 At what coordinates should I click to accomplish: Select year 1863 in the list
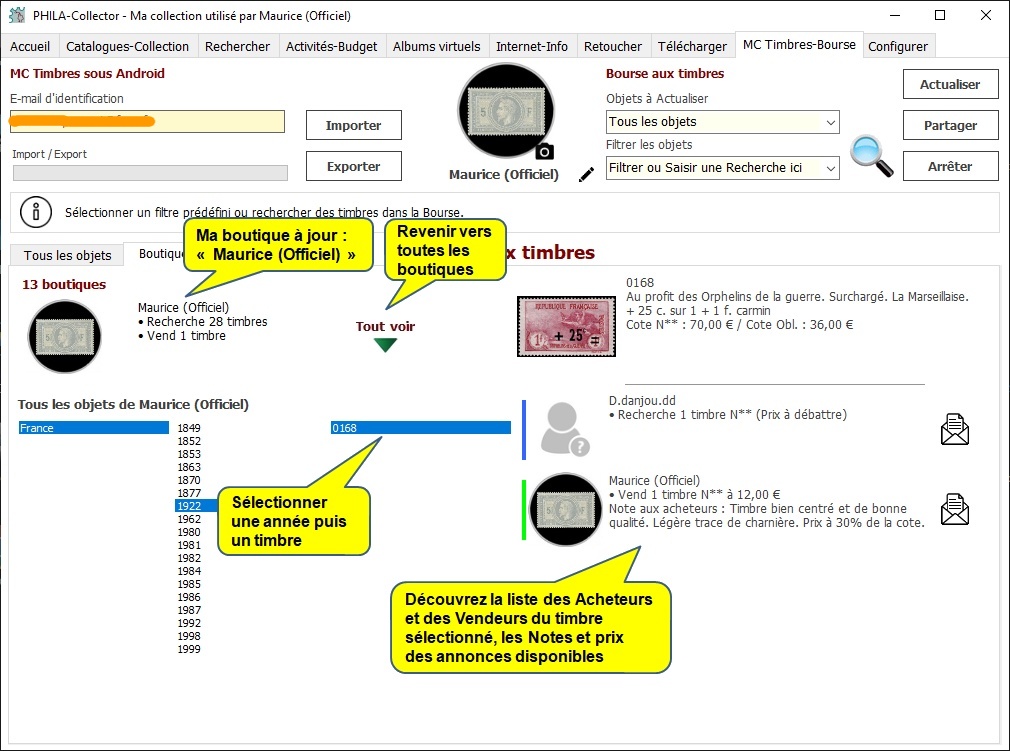coord(189,467)
